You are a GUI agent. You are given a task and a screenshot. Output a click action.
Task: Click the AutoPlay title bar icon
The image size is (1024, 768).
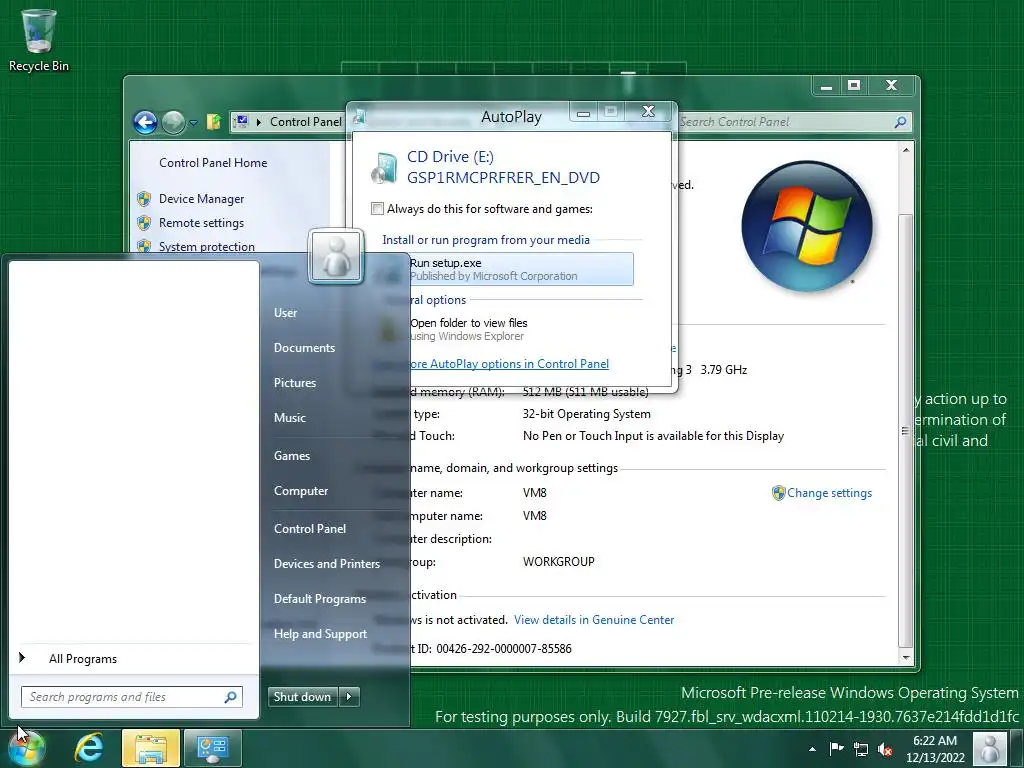(359, 117)
